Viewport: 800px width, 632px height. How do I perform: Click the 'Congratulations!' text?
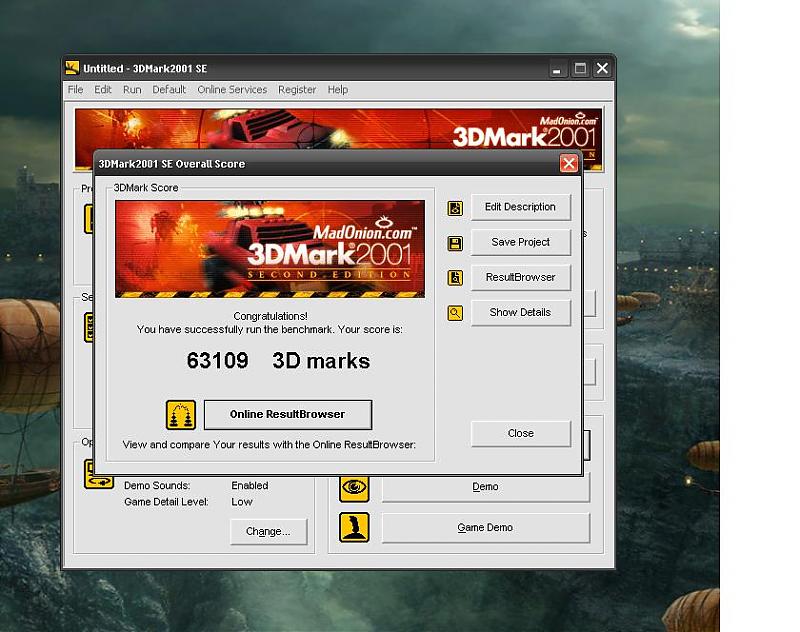pos(270,316)
